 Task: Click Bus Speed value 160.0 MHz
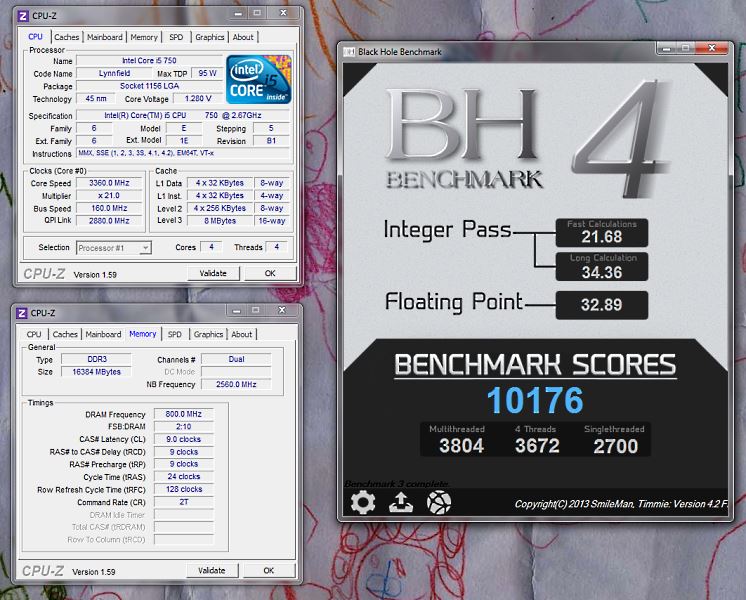click(x=109, y=208)
